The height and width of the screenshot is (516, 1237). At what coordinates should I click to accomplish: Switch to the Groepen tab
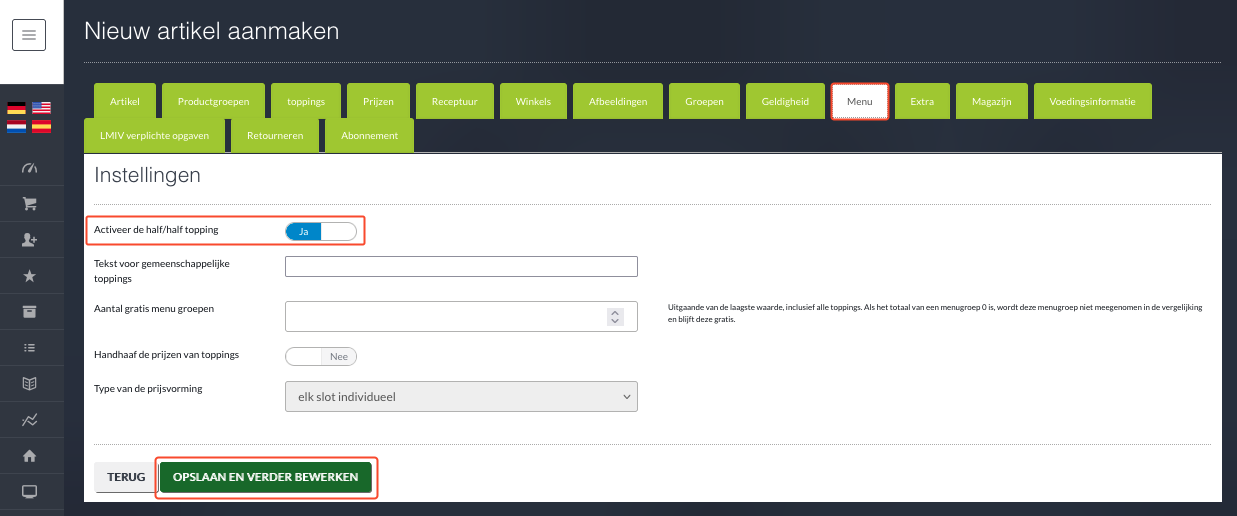click(x=705, y=102)
